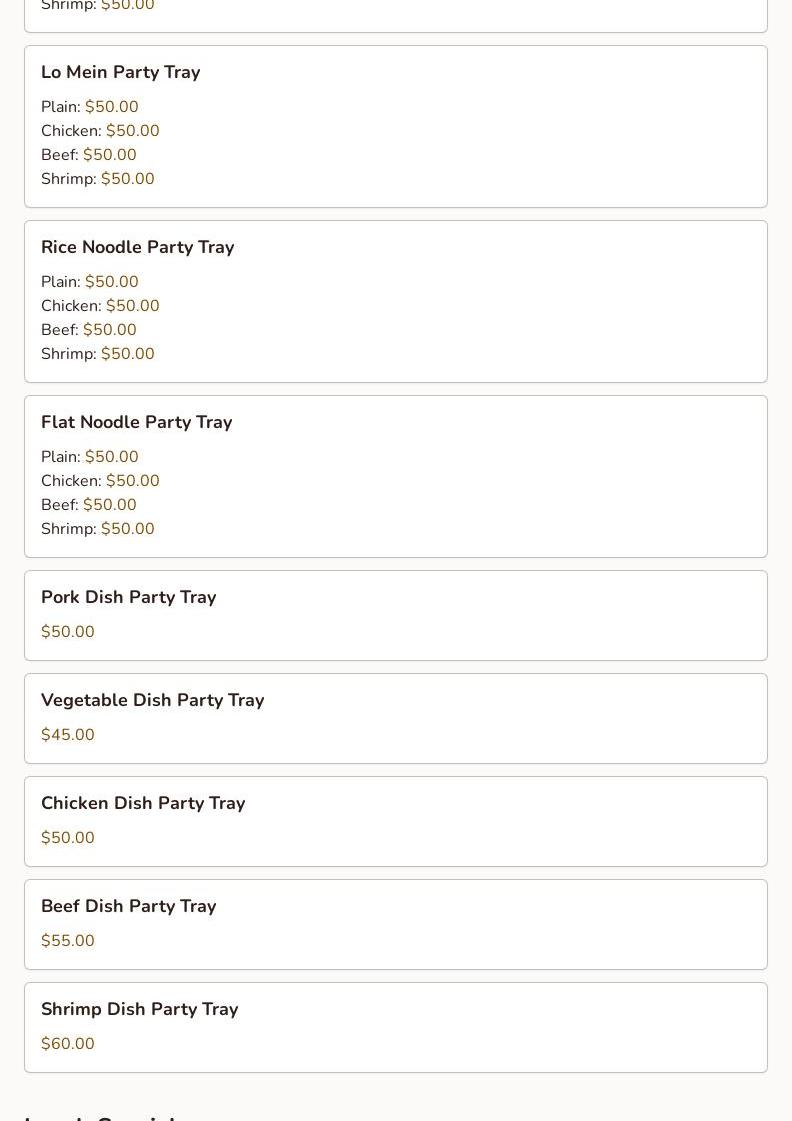Open the Rice Noodle Party Tray item
Image resolution: width=792 pixels, height=1121 pixels.
[x=396, y=302]
